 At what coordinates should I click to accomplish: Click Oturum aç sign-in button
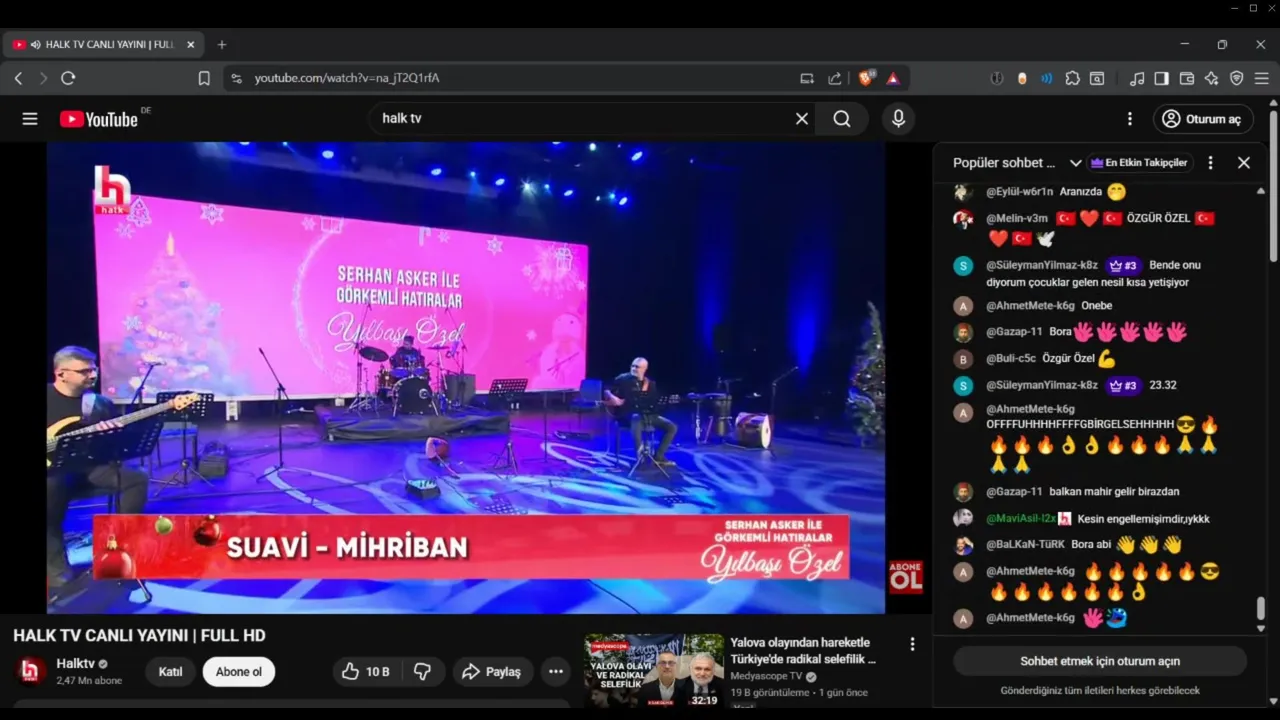1203,119
